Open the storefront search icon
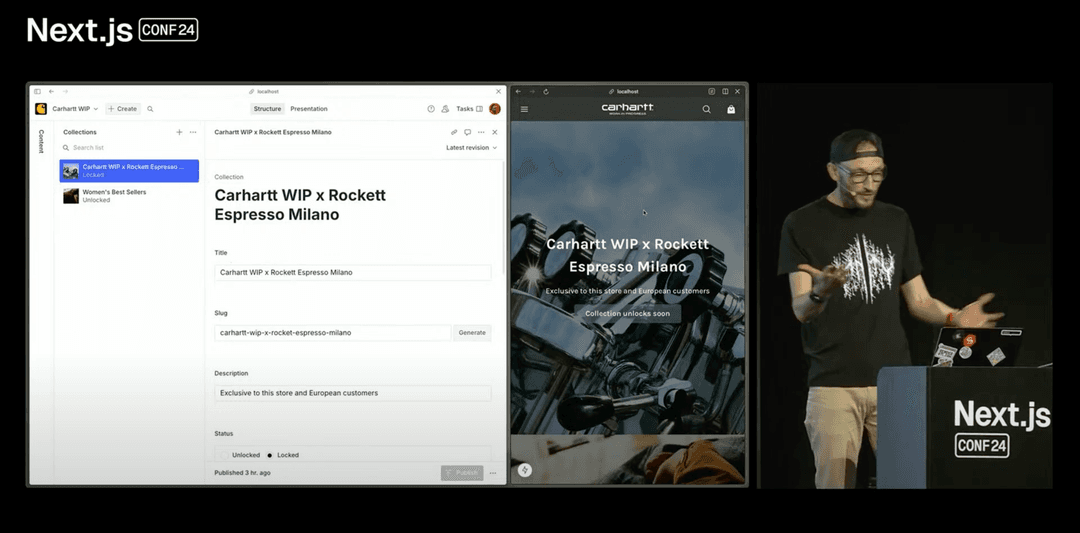Screen dimensions: 1080x533 click(706, 109)
